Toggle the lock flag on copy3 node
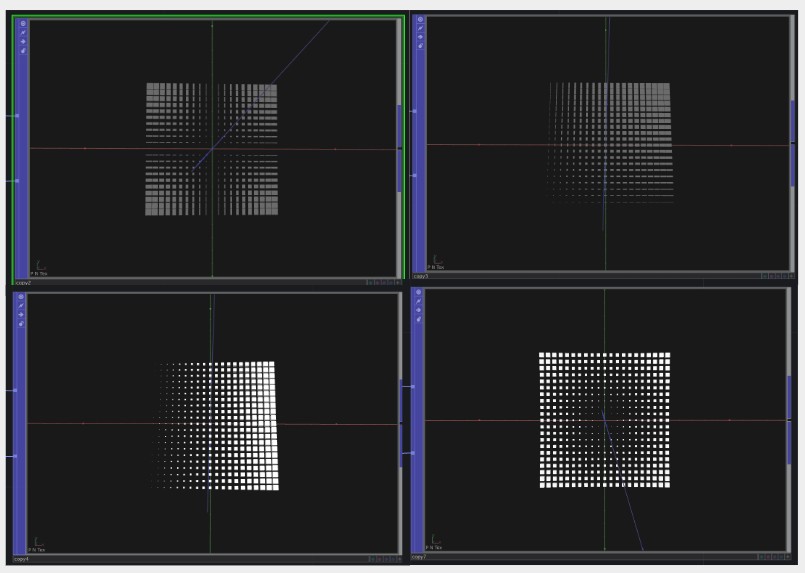Viewport: 805px width, 573px height. click(419, 46)
